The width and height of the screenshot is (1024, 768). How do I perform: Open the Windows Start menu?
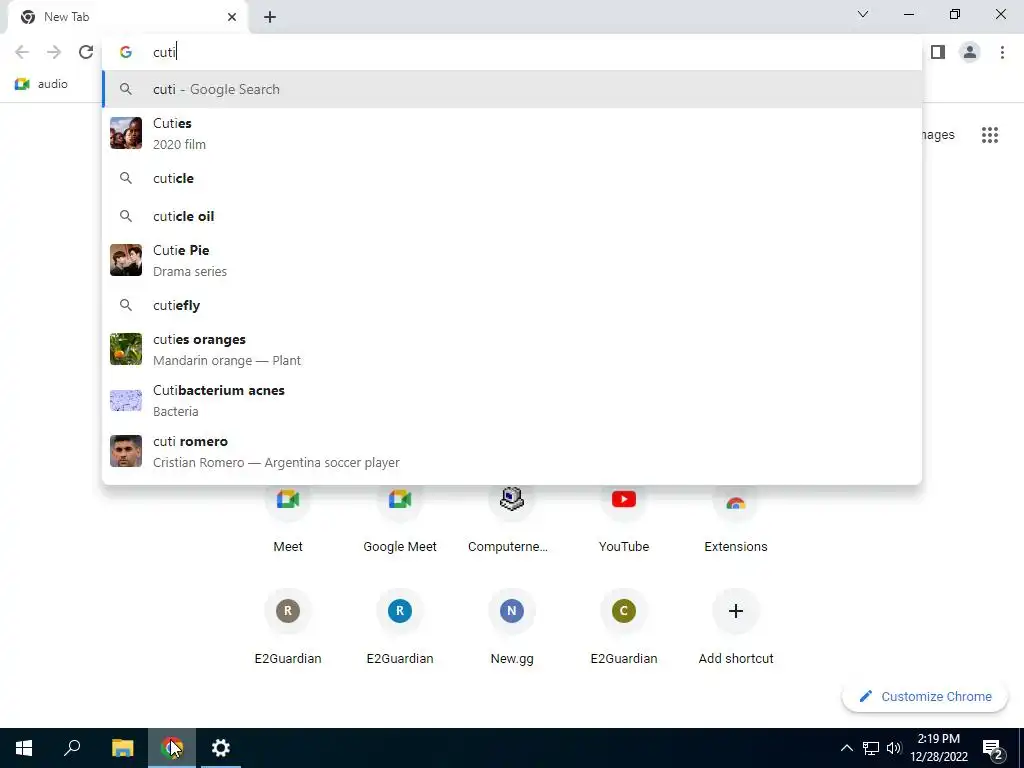(x=24, y=748)
